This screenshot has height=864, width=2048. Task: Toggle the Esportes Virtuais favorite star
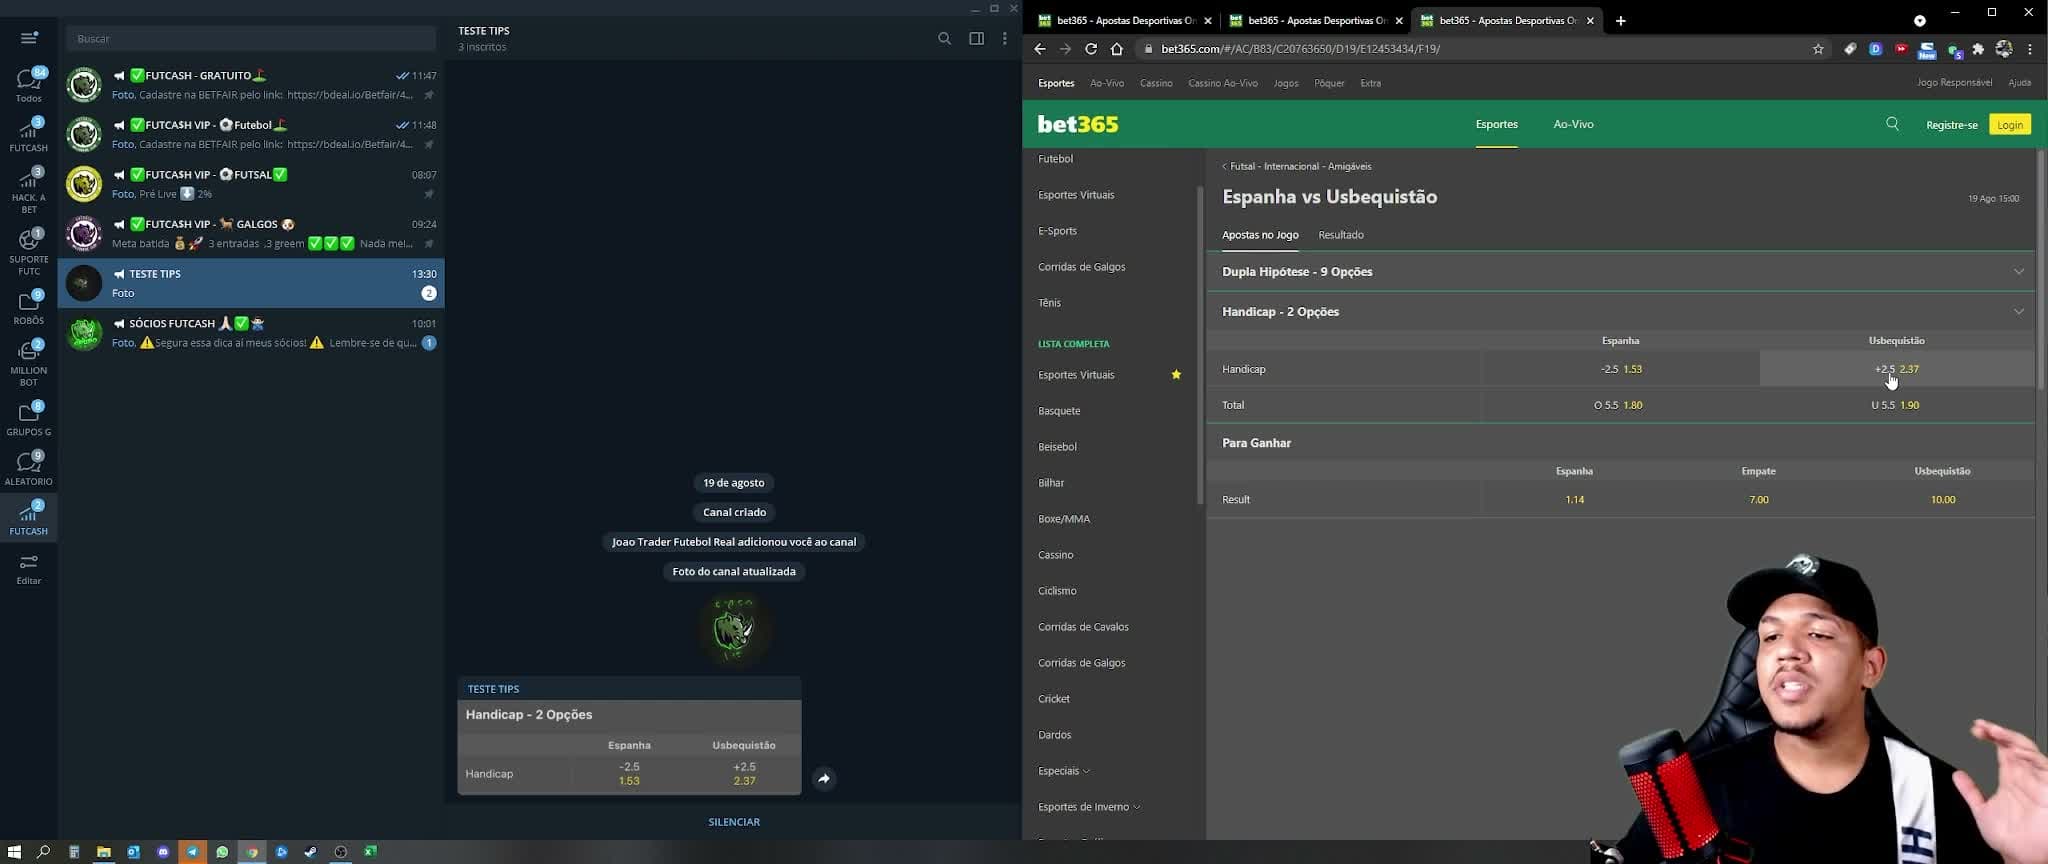(x=1176, y=375)
